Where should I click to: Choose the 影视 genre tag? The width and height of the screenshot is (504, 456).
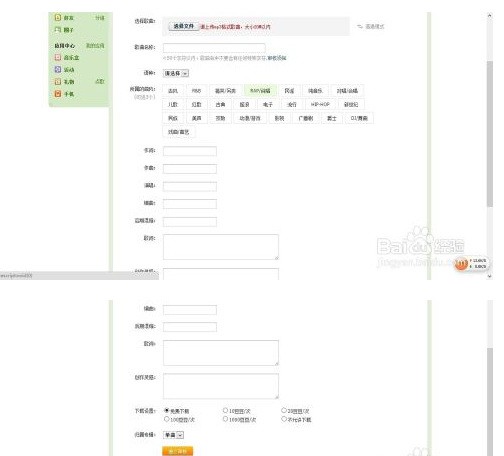pos(279,118)
